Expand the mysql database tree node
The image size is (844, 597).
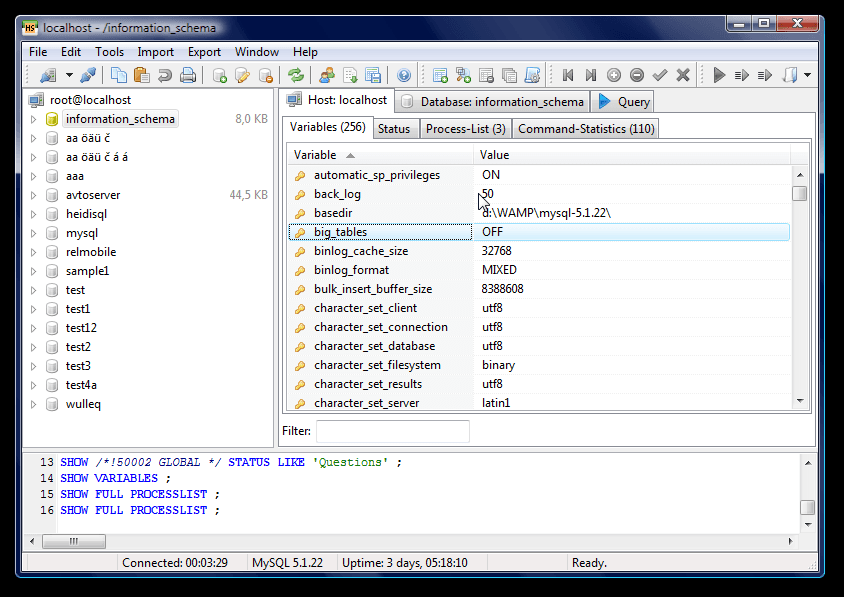coord(33,233)
